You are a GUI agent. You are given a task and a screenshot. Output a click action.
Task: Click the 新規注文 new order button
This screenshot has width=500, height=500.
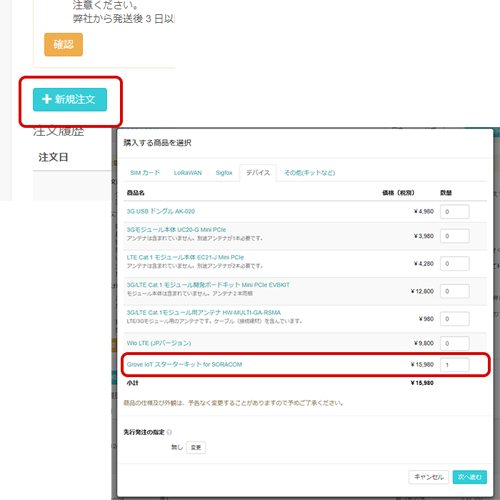coord(70,99)
